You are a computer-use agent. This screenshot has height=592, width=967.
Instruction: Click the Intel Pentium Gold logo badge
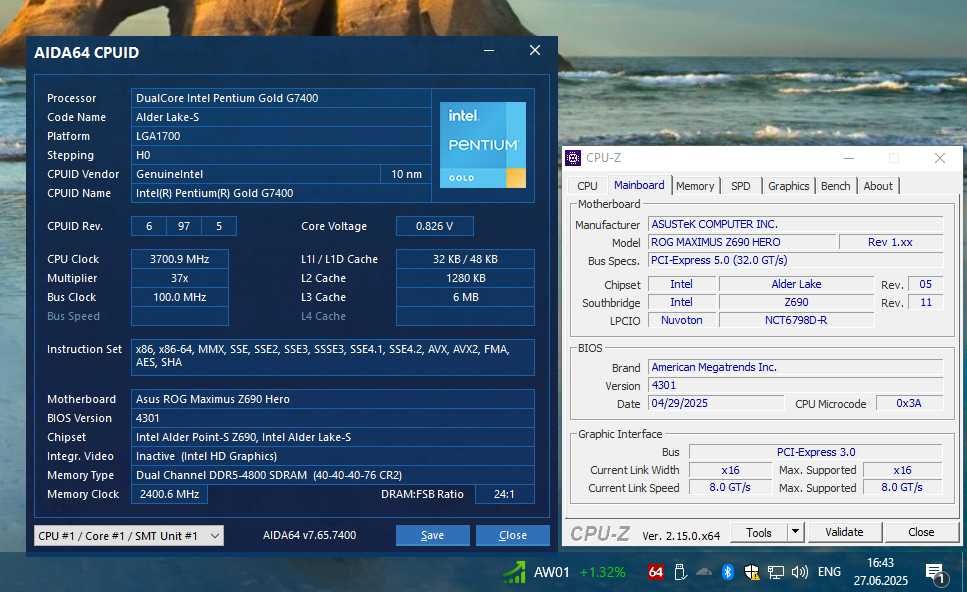(x=482, y=145)
